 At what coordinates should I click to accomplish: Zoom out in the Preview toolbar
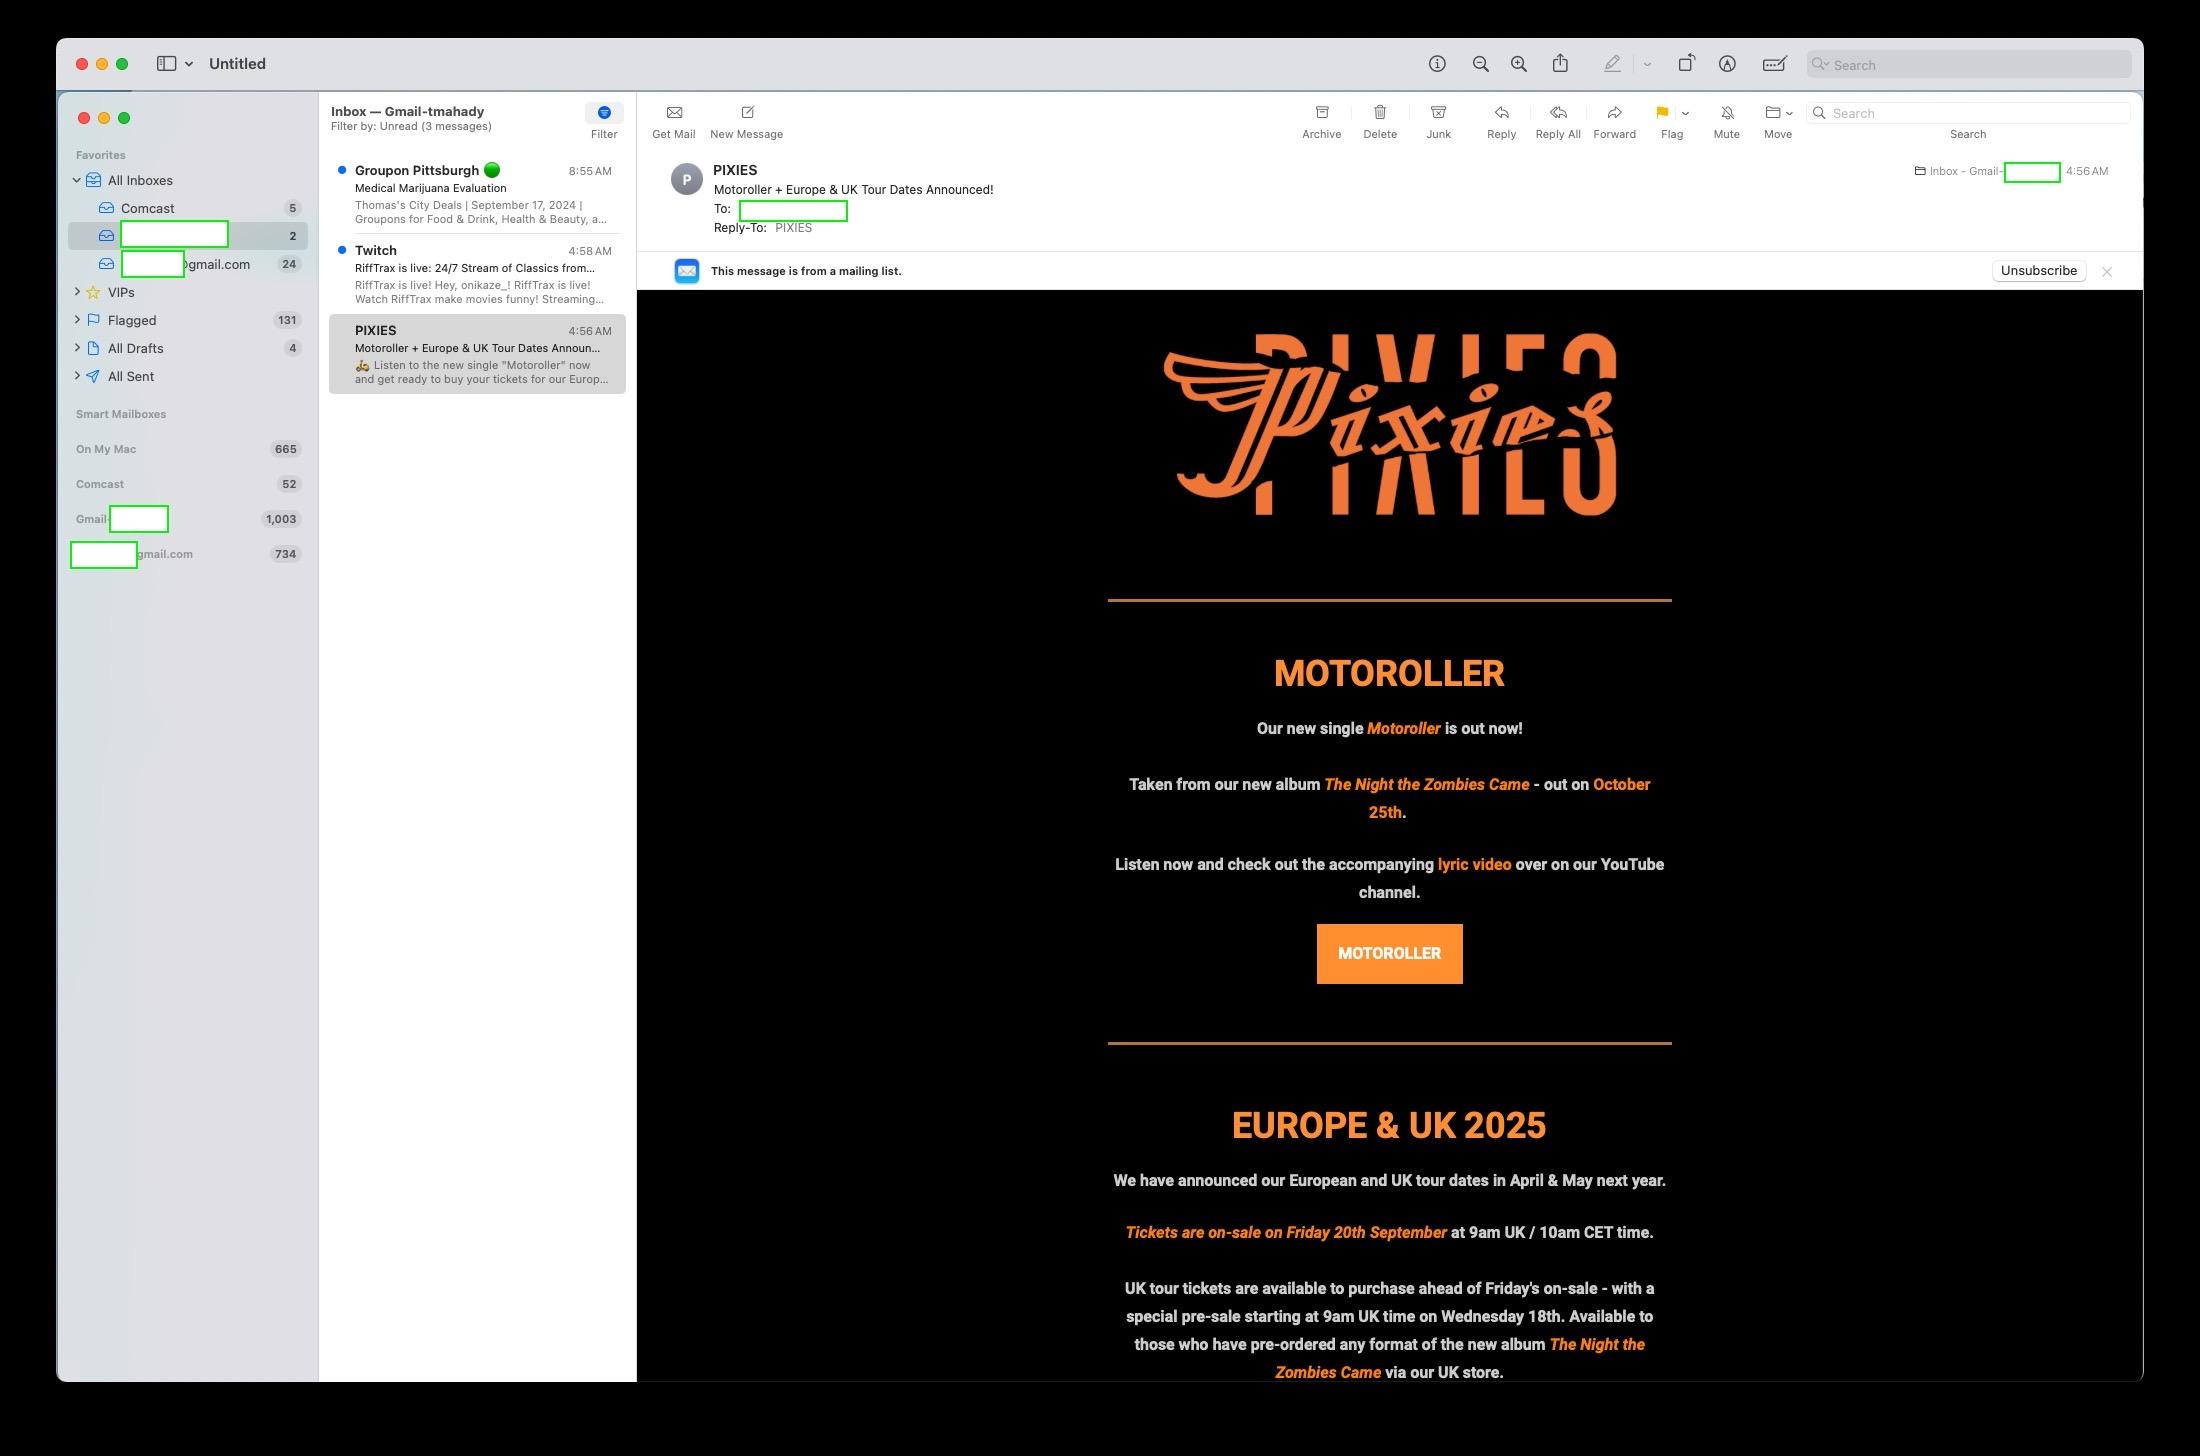(x=1480, y=64)
